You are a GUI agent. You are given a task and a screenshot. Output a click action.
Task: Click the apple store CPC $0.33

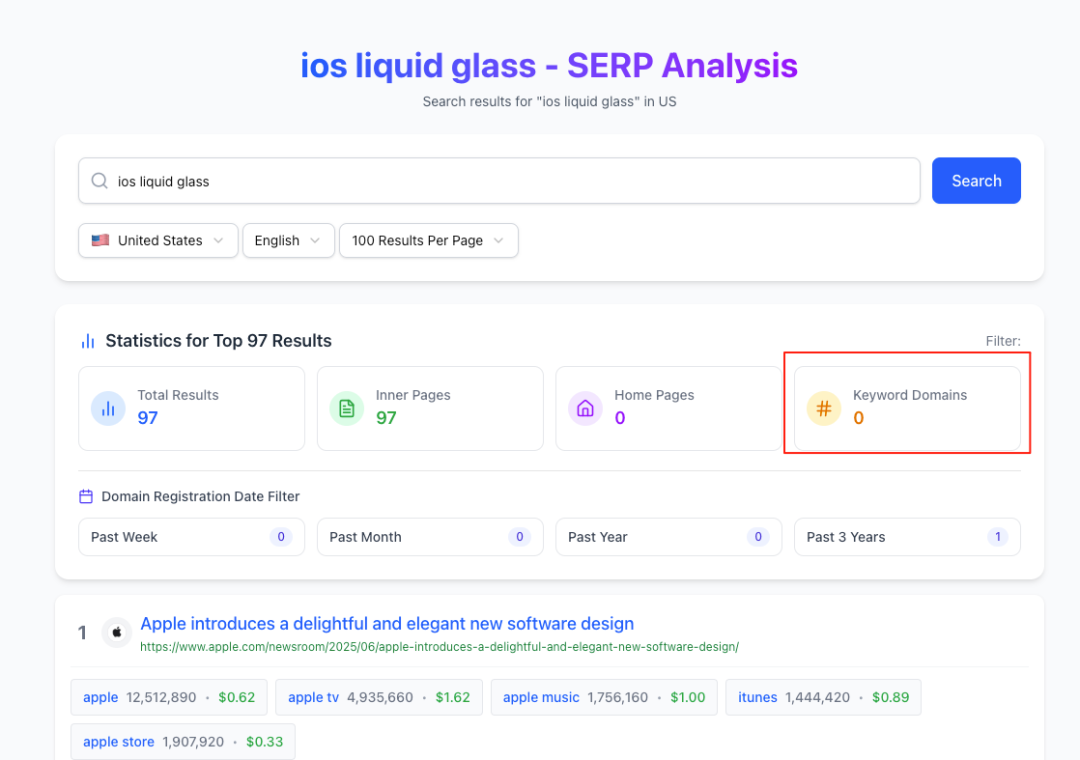pyautogui.click(x=264, y=742)
